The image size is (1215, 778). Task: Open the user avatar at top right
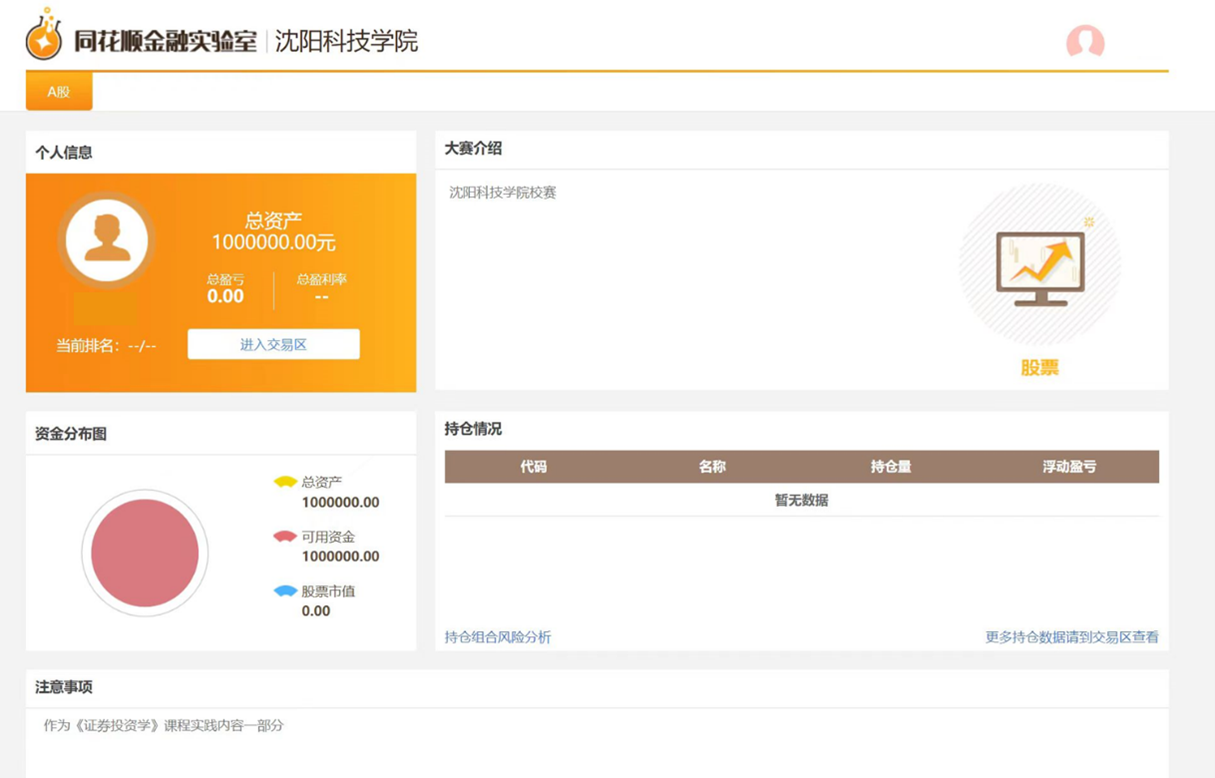point(1085,42)
